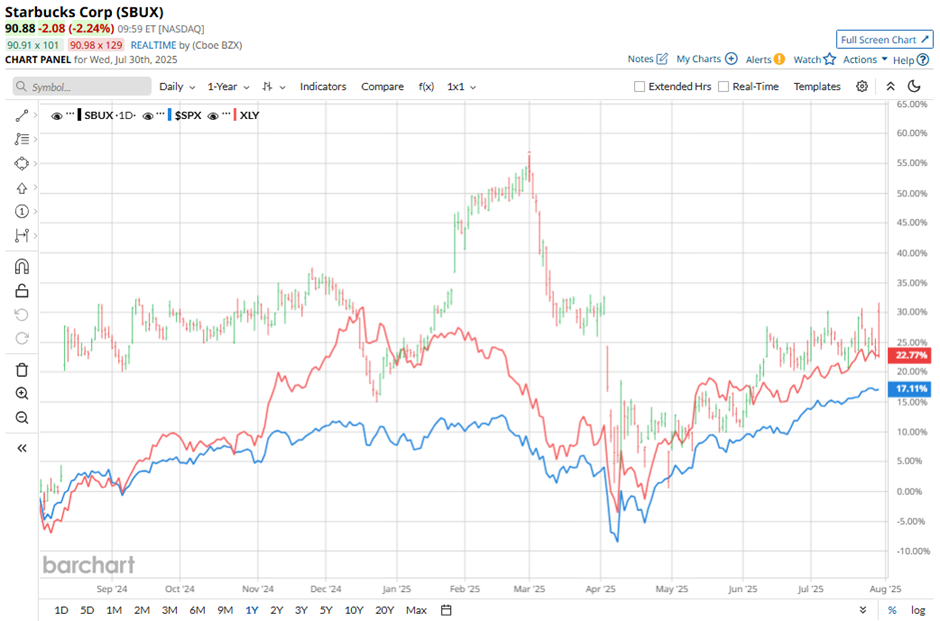The width and height of the screenshot is (940, 621).
Task: Tick the Real-Time checkbox
Action: [724, 86]
